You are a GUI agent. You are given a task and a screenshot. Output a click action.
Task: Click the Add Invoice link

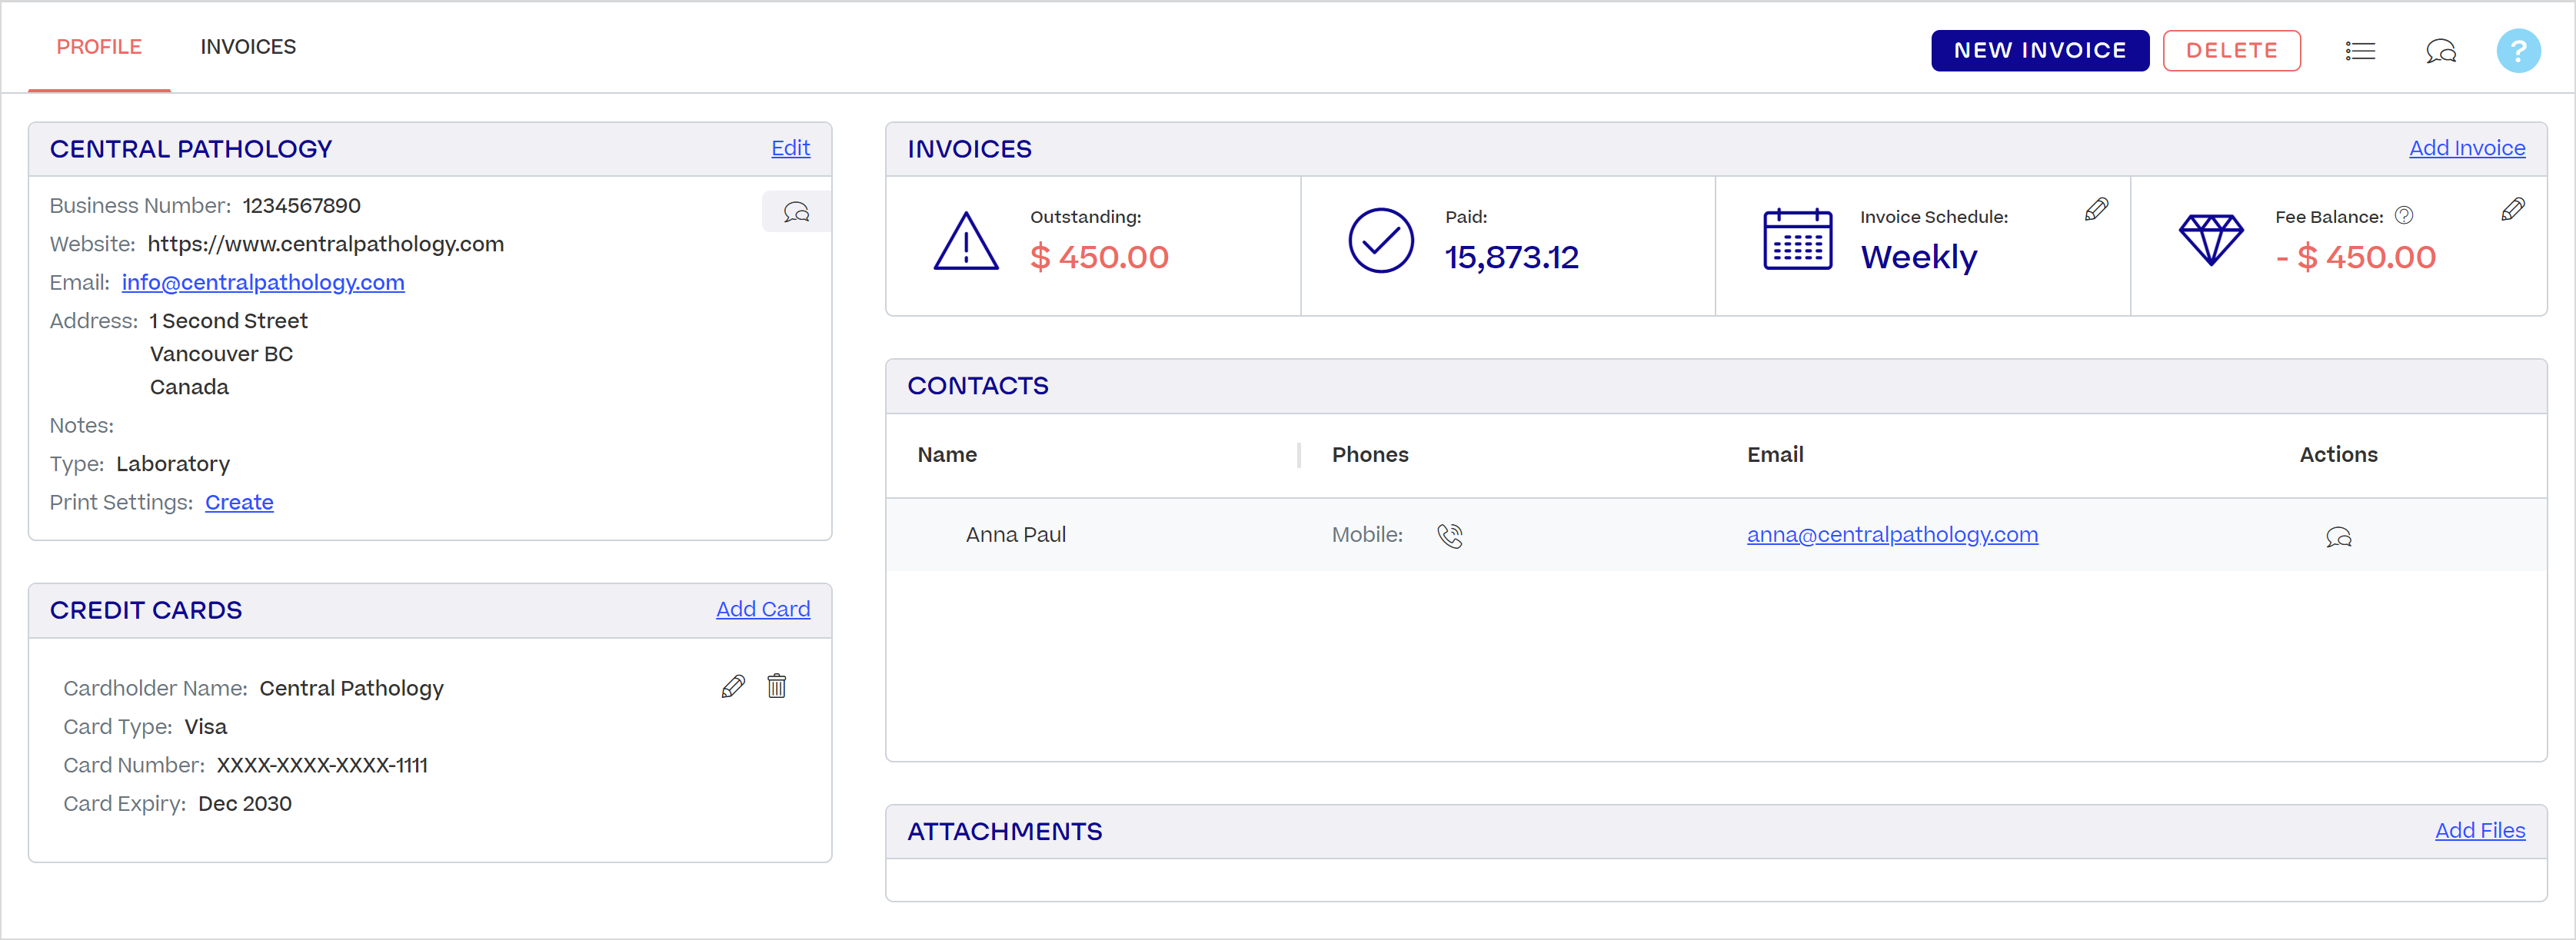(x=2466, y=148)
